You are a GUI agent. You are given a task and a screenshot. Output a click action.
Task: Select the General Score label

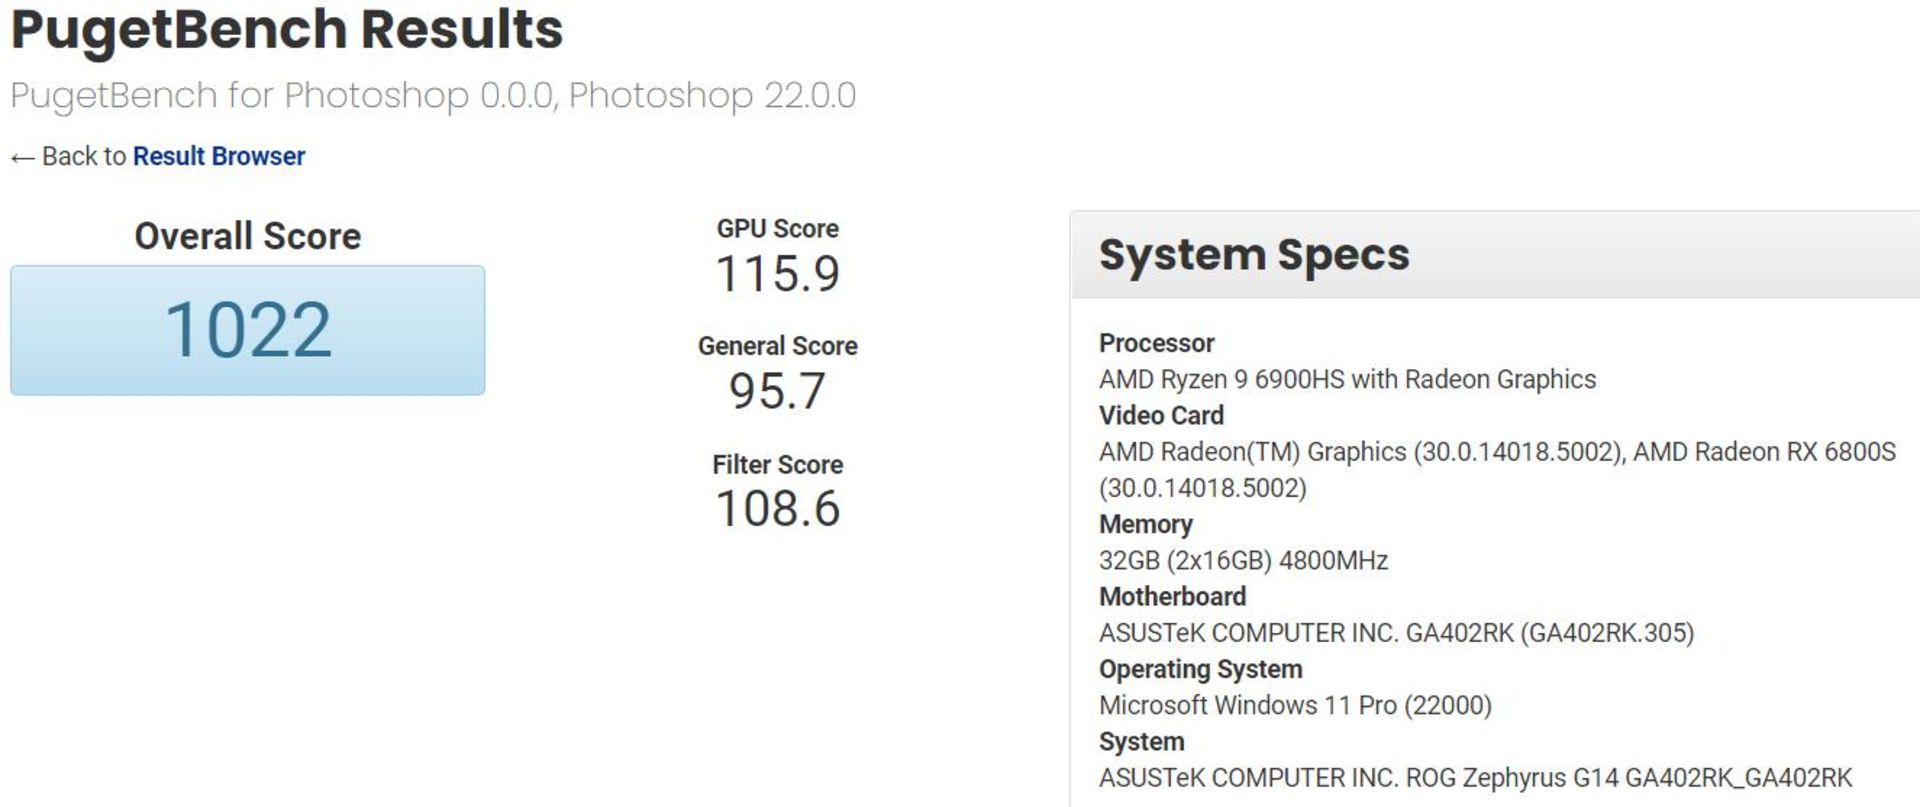click(776, 346)
